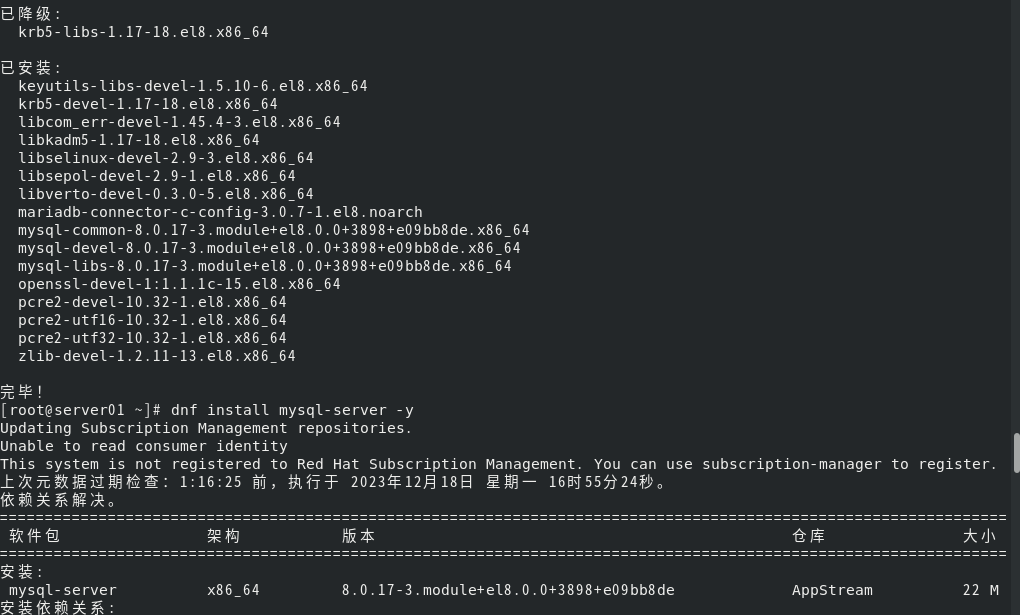
Task: Click the mysql-common package line
Action: (274, 230)
